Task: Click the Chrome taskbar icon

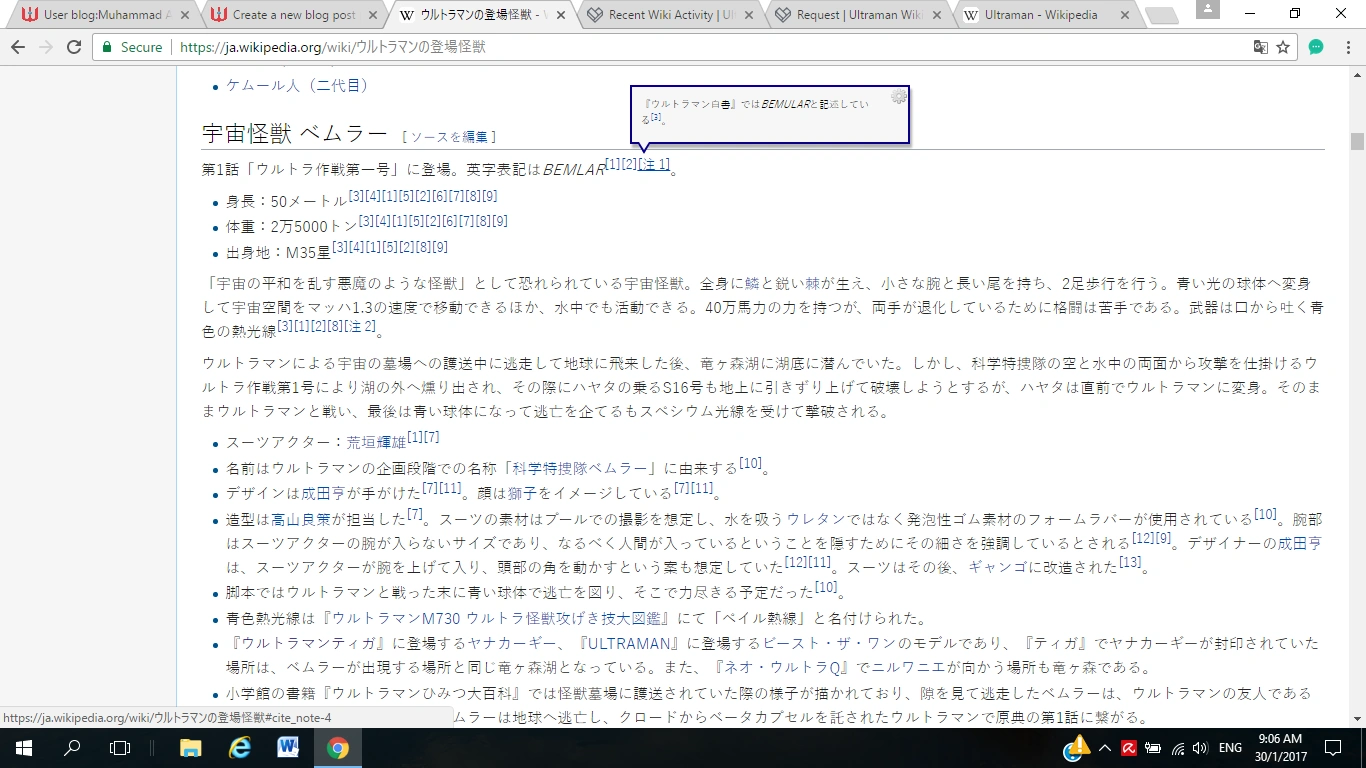Action: point(338,747)
